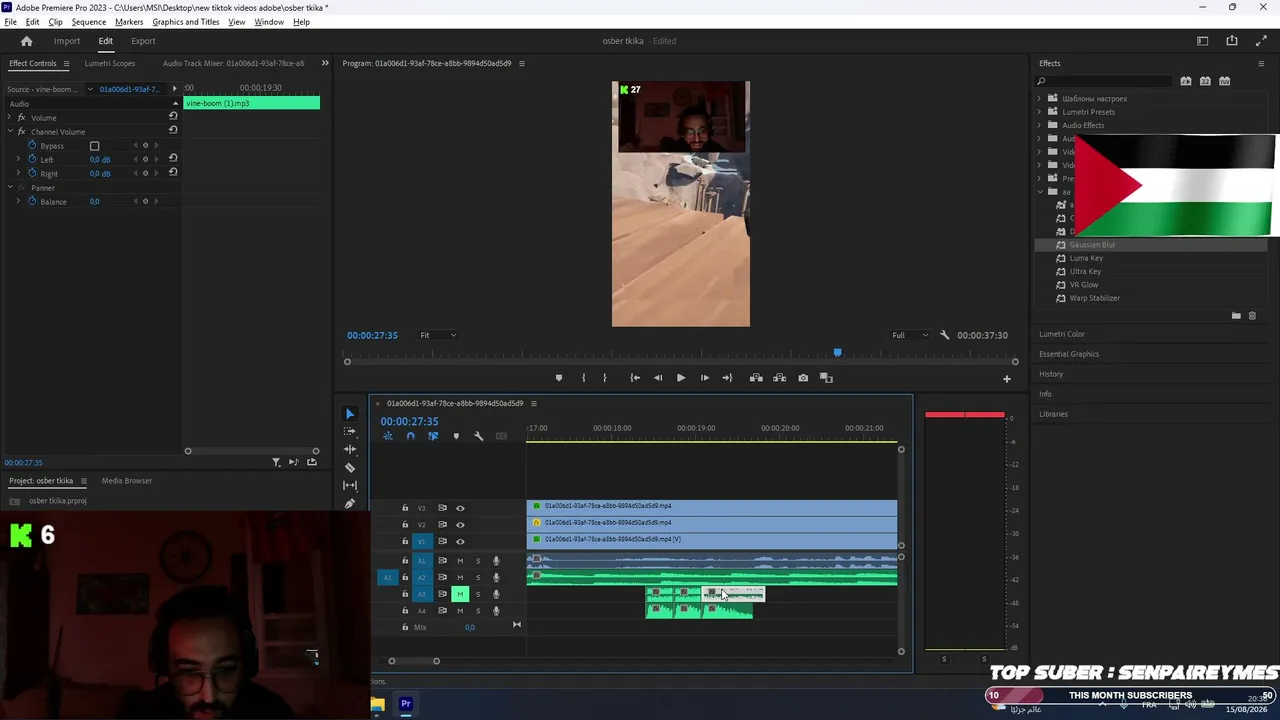Viewport: 1280px width, 720px height.
Task: Unmute audio track A3
Action: coord(460,594)
